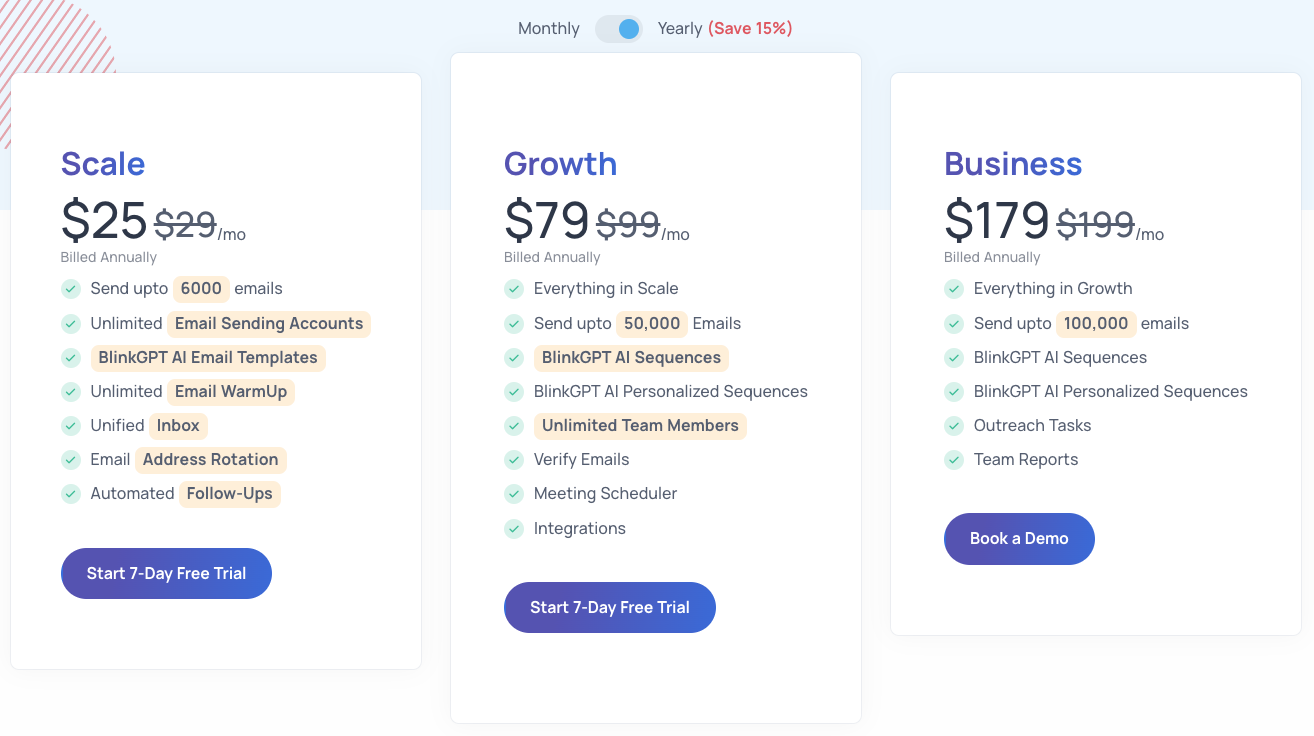Click checkmark icon next to Email Sending Accounts
Viewport: 1314px width, 736px height.
coord(71,324)
